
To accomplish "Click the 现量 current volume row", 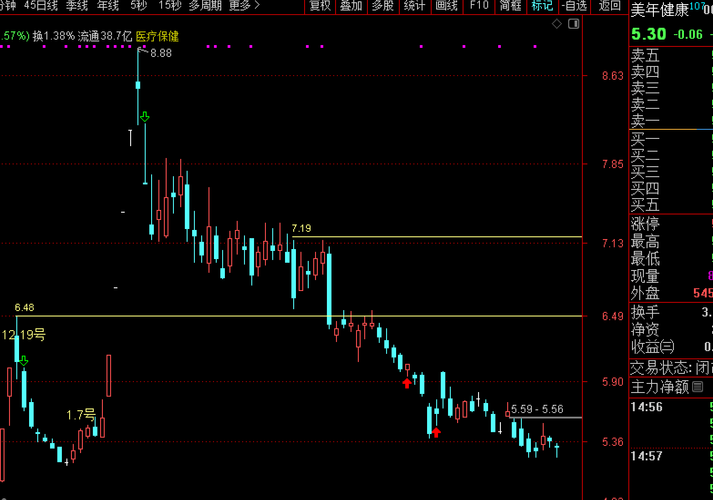I will [671, 276].
